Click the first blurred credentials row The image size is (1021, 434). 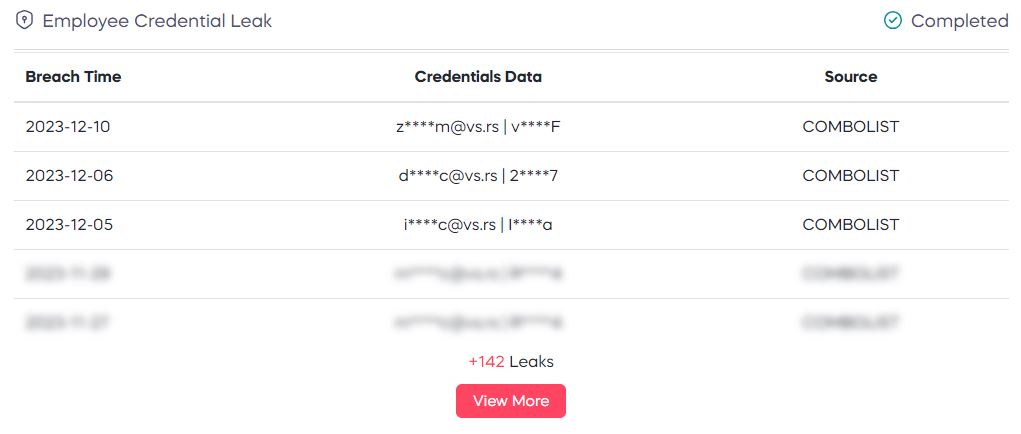click(478, 274)
